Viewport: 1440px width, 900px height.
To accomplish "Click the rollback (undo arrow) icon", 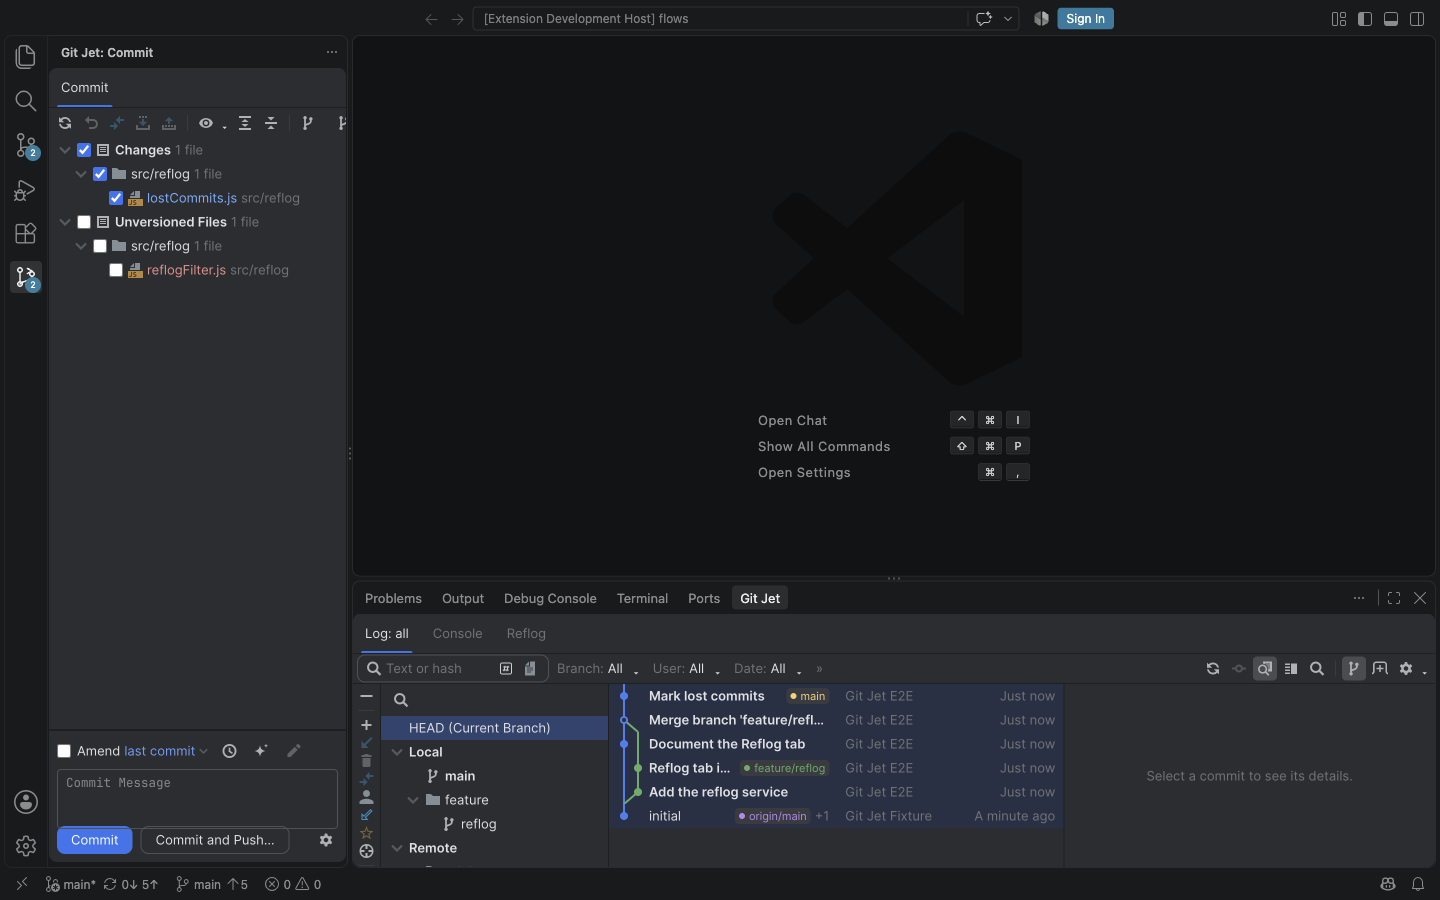I will [x=91, y=123].
